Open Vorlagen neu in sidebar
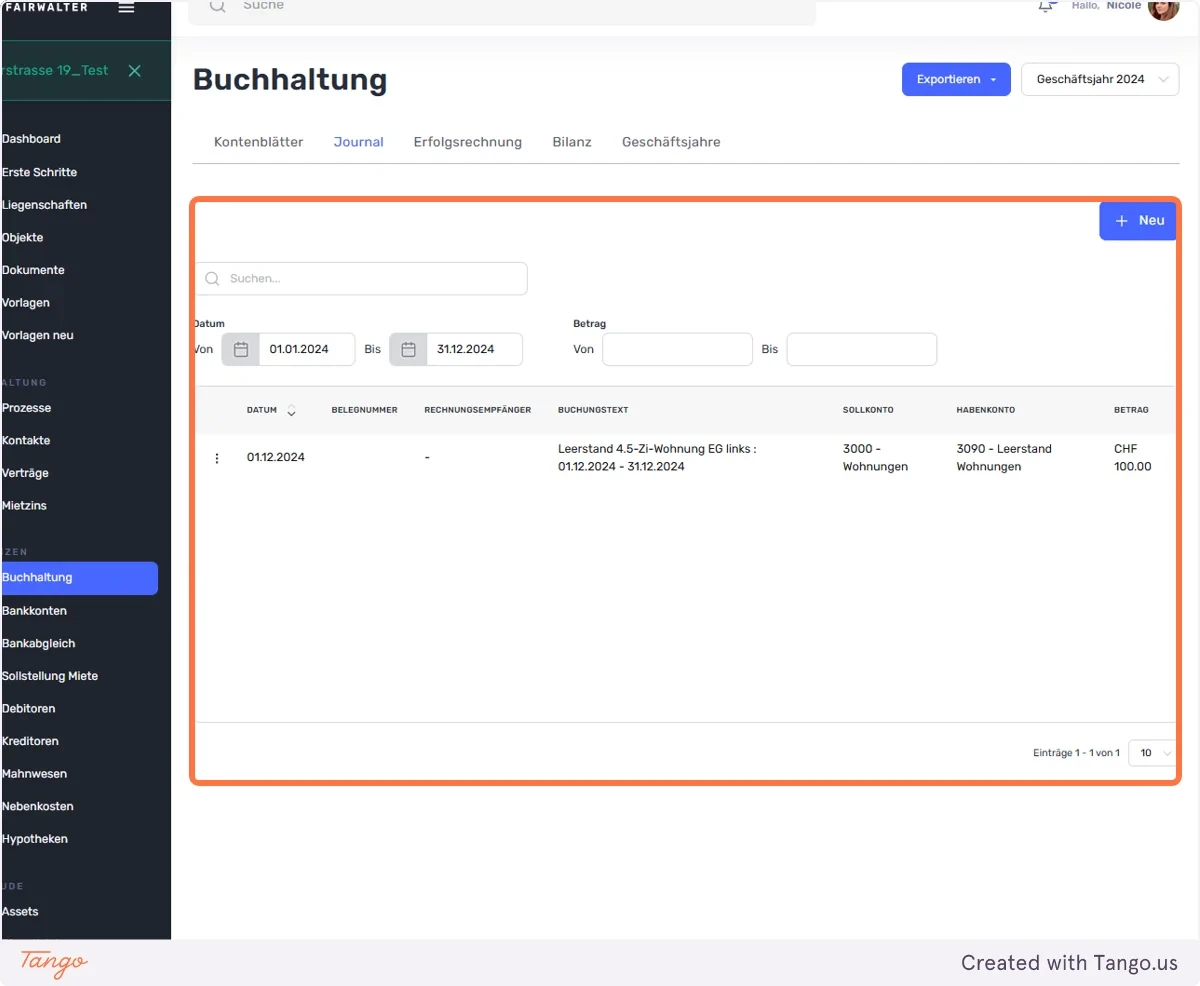Image resolution: width=1200 pixels, height=986 pixels. click(x=37, y=335)
